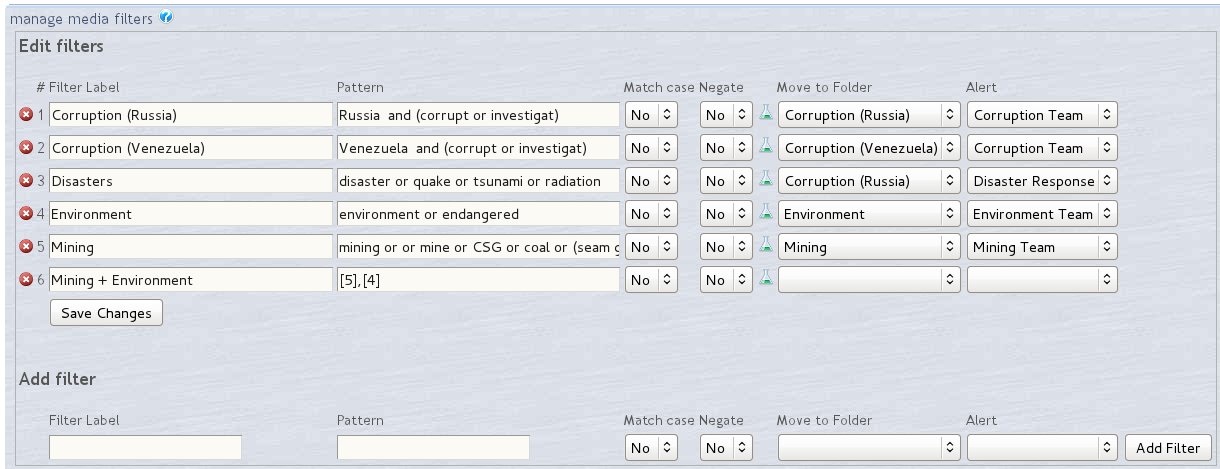Image resolution: width=1220 pixels, height=469 pixels.
Task: Click the Pattern field containing [5],[4]
Action: click(478, 280)
